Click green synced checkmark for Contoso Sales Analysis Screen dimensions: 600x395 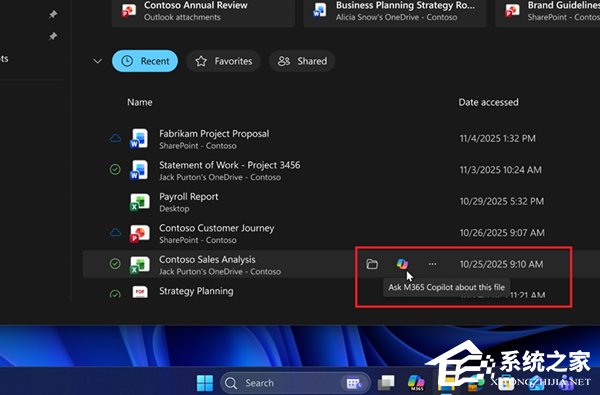(x=115, y=264)
